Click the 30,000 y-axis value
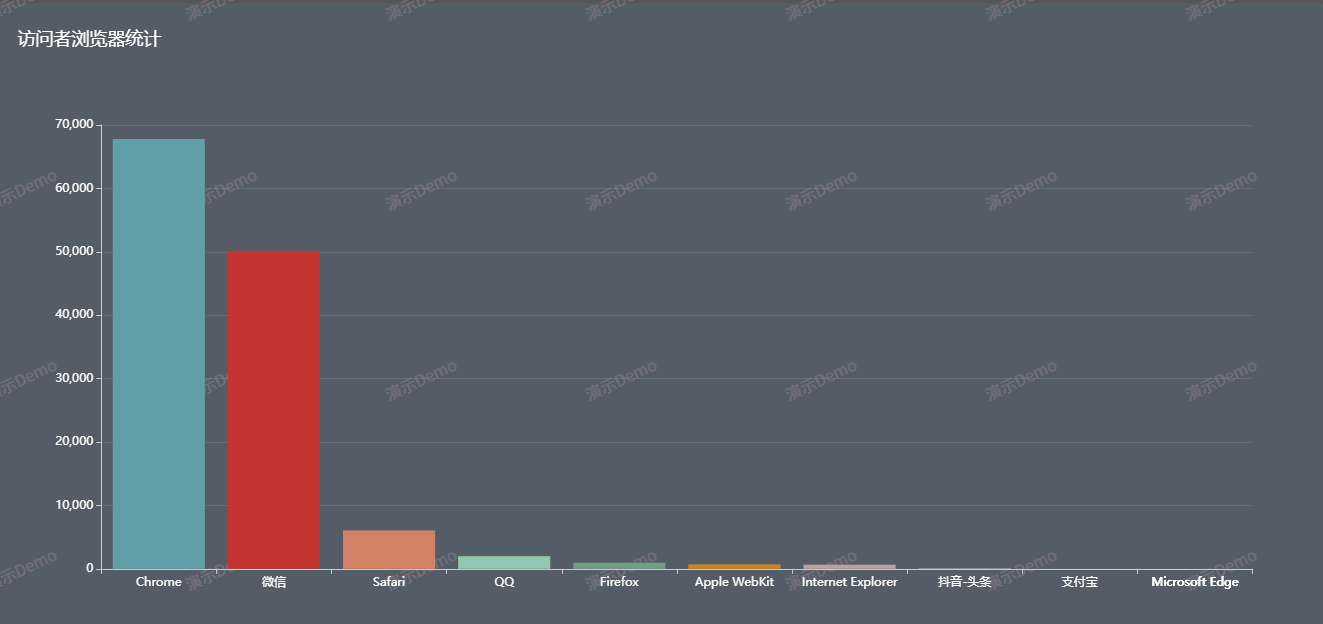The width and height of the screenshot is (1323, 624). coord(74,378)
